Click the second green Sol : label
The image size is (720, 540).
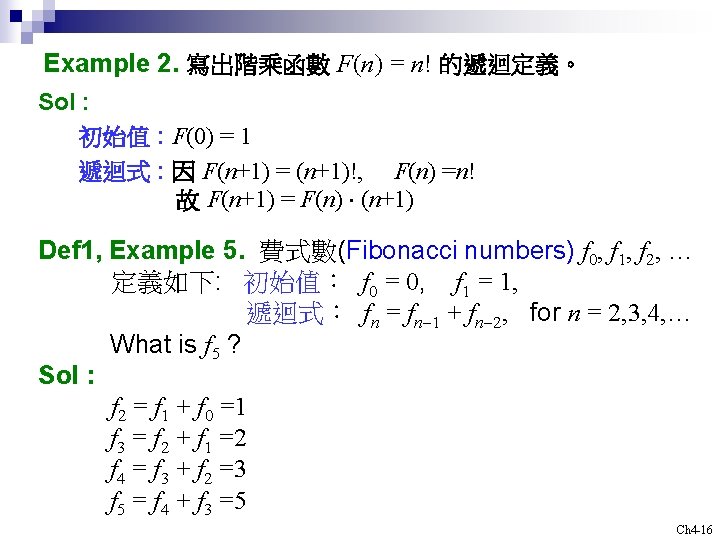click(67, 375)
